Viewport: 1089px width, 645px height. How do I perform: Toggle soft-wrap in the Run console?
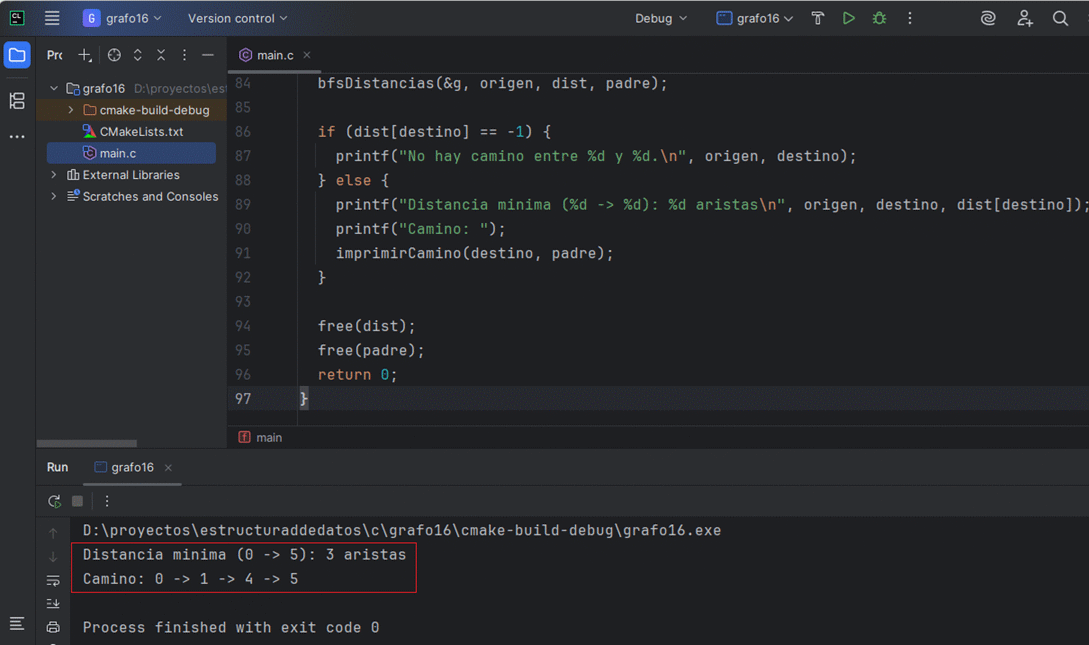point(53,580)
